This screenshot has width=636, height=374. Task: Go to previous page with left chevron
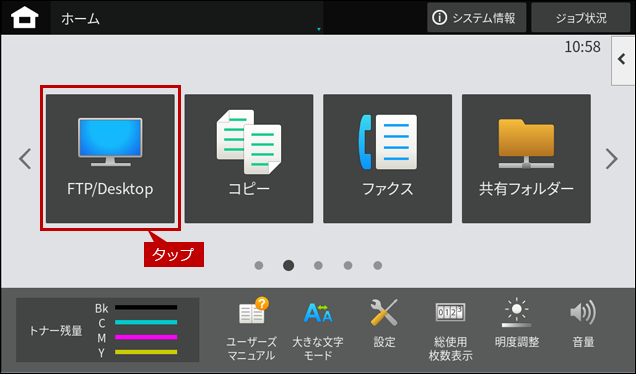pyautogui.click(x=25, y=159)
